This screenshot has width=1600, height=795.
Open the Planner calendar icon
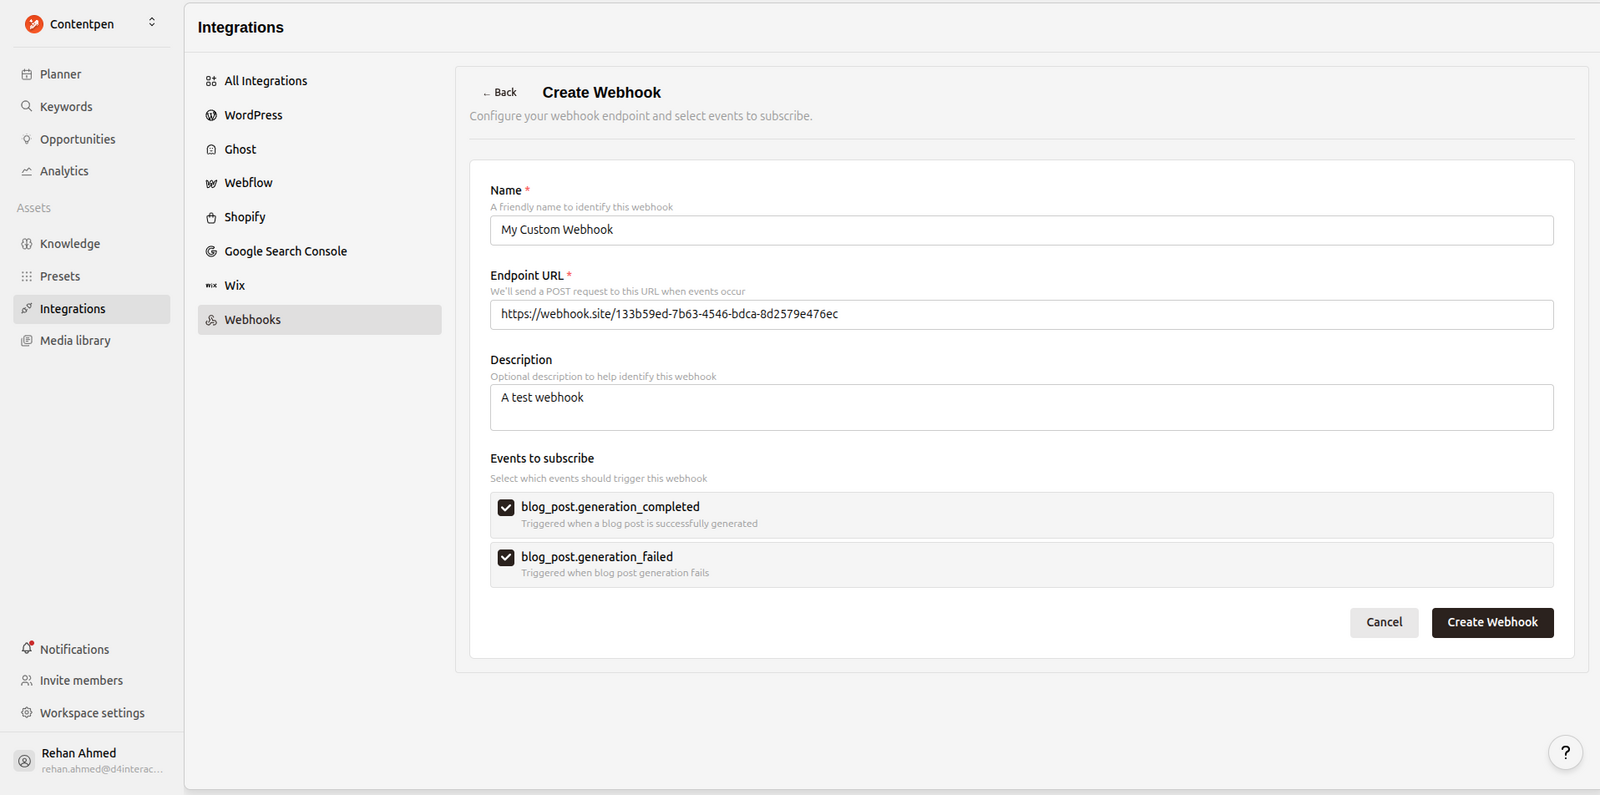(27, 74)
